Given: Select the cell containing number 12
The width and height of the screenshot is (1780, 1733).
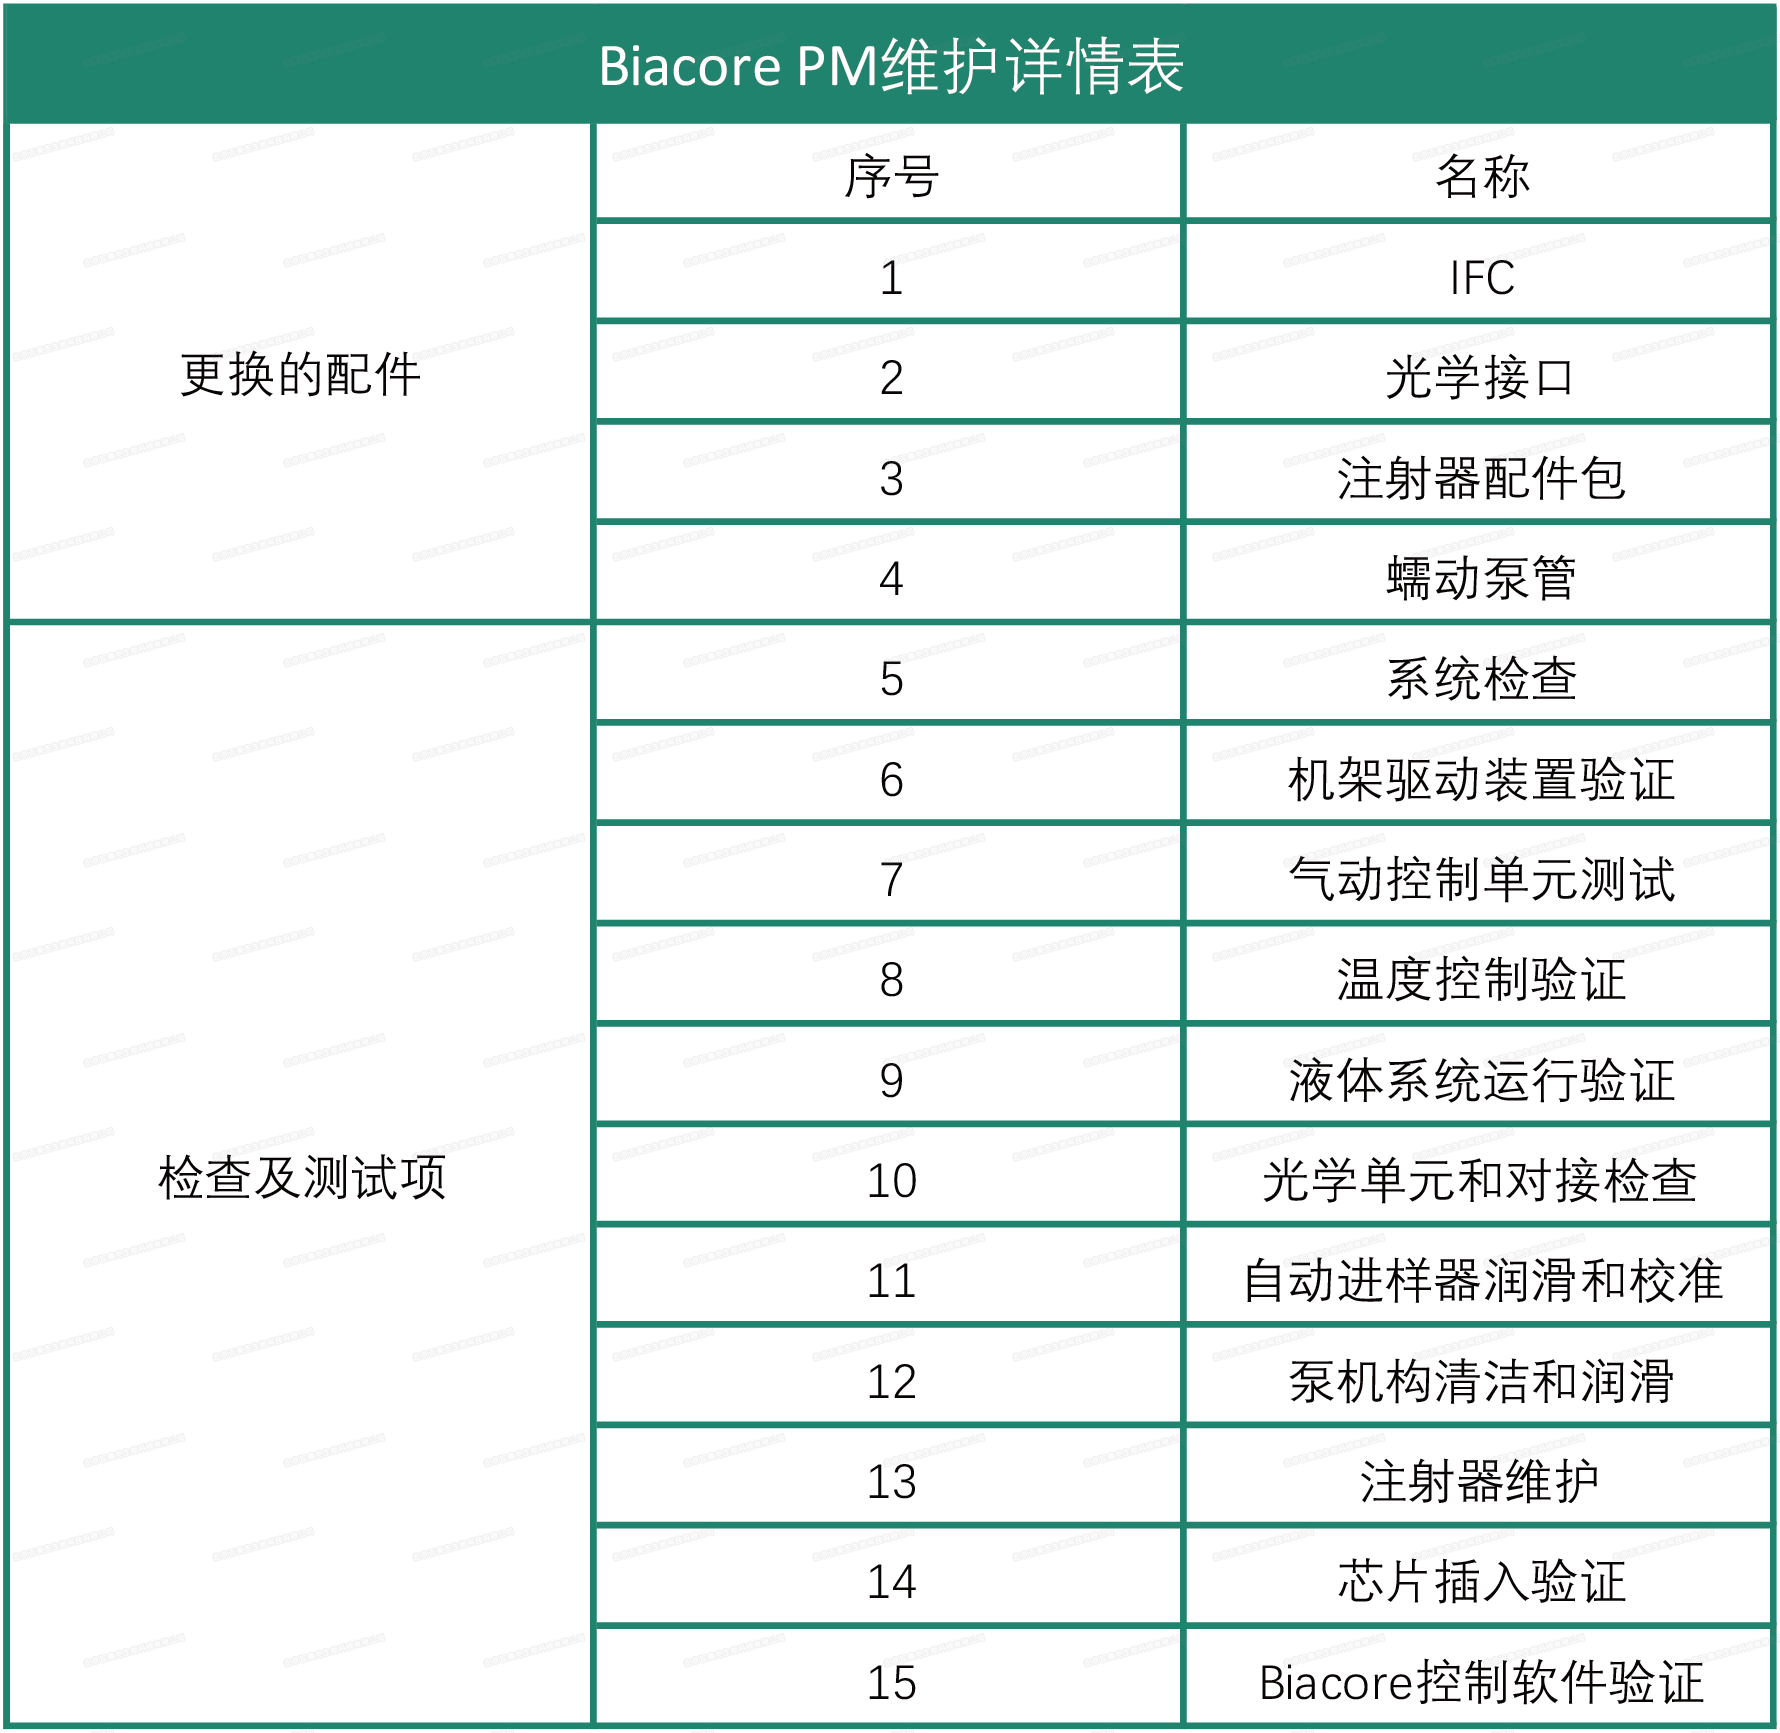Looking at the screenshot, I should [889, 1376].
